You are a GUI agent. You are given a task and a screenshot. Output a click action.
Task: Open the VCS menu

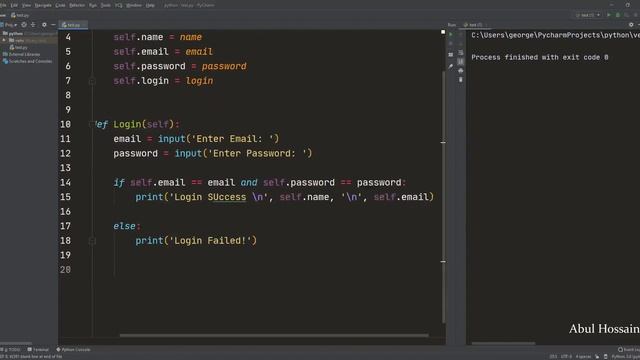point(118,5)
